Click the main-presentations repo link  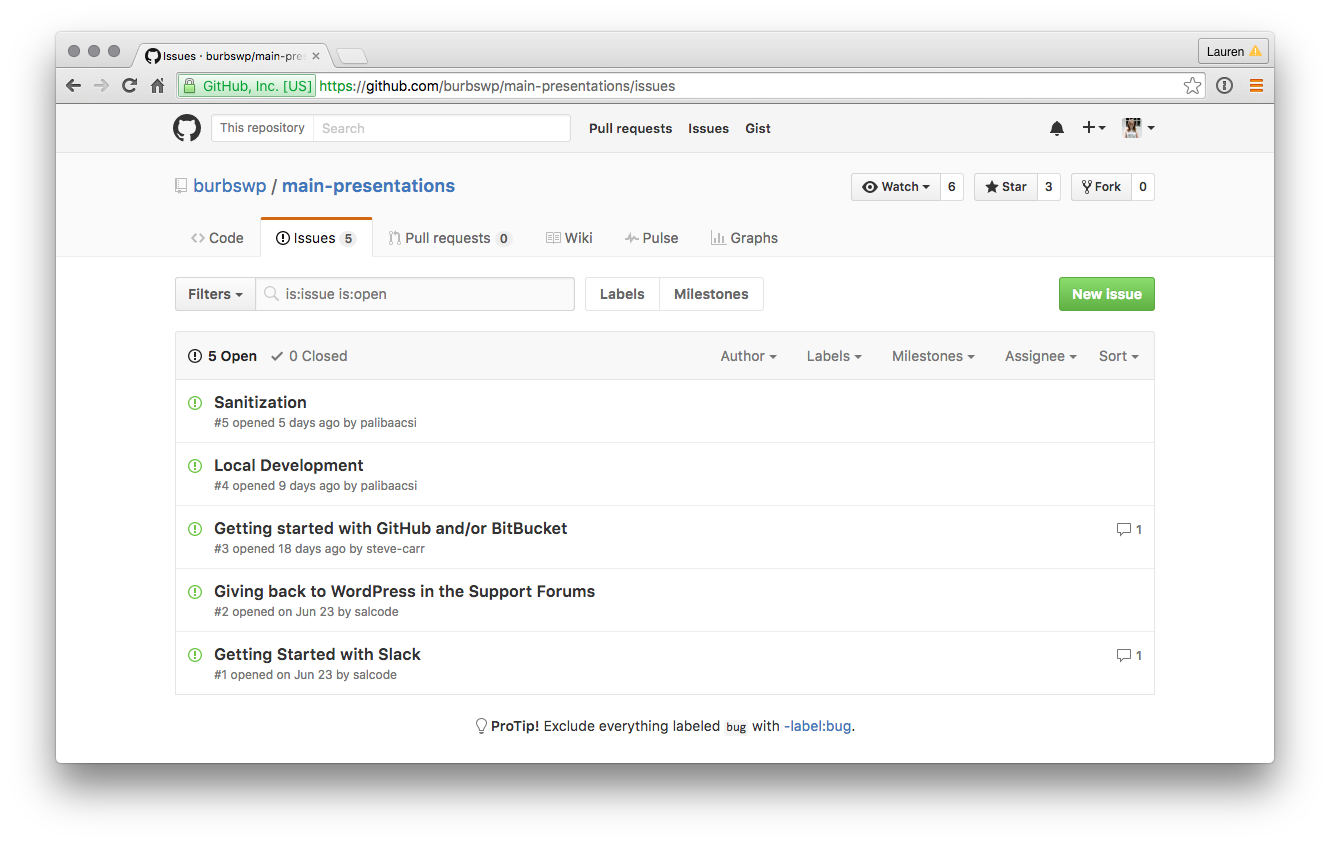click(368, 186)
